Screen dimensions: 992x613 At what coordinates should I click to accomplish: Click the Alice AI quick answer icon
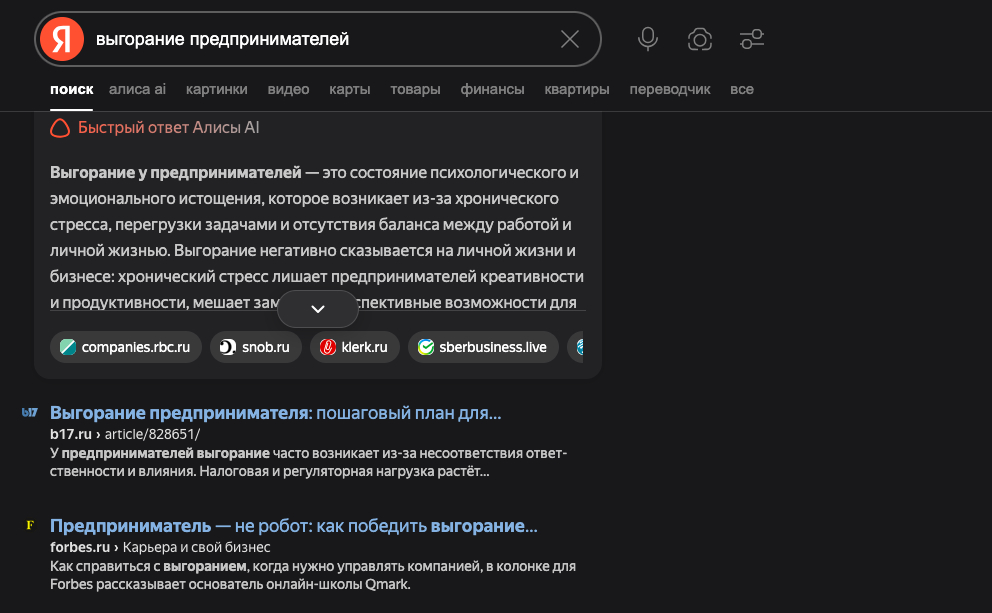tap(60, 128)
